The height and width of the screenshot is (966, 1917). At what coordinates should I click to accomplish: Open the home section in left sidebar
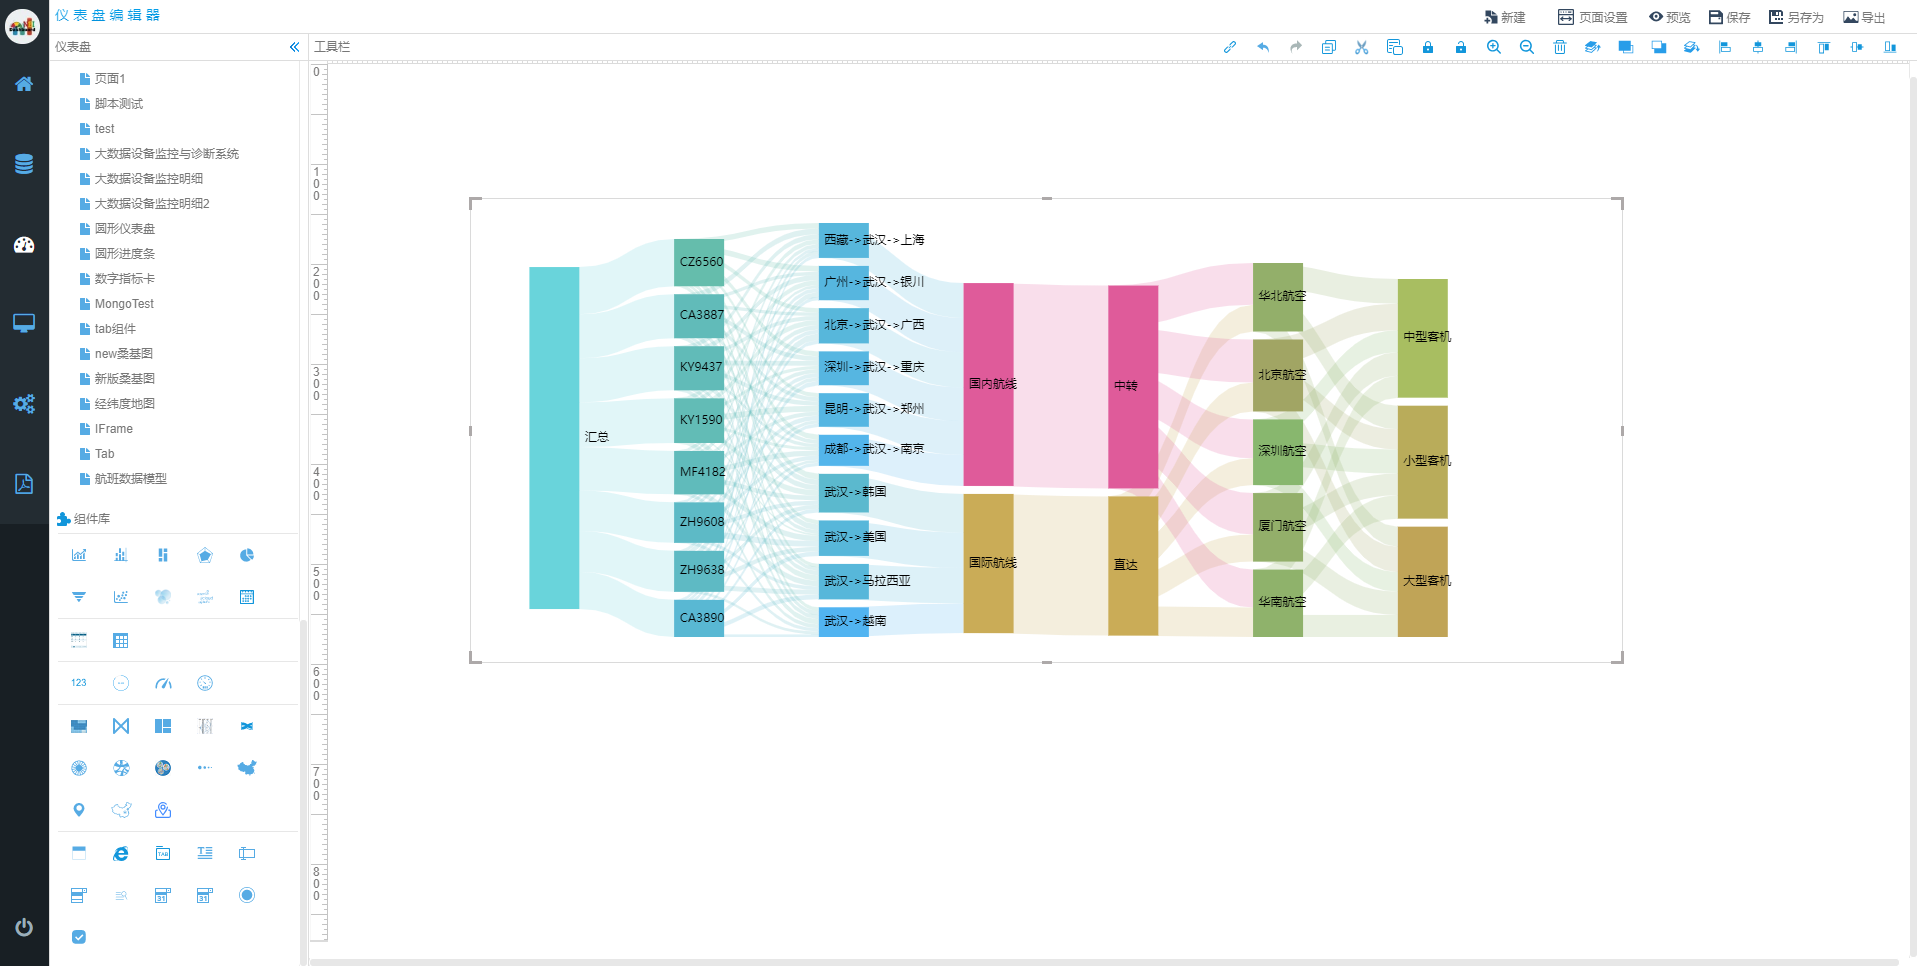pos(24,84)
